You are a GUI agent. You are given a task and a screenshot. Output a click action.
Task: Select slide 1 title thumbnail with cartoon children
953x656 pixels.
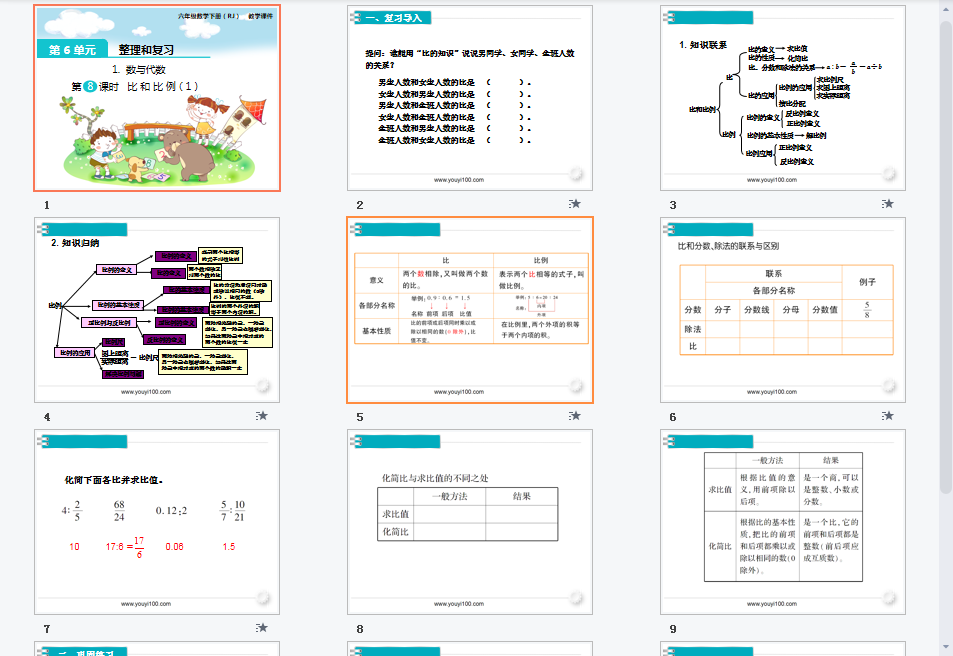(x=157, y=98)
